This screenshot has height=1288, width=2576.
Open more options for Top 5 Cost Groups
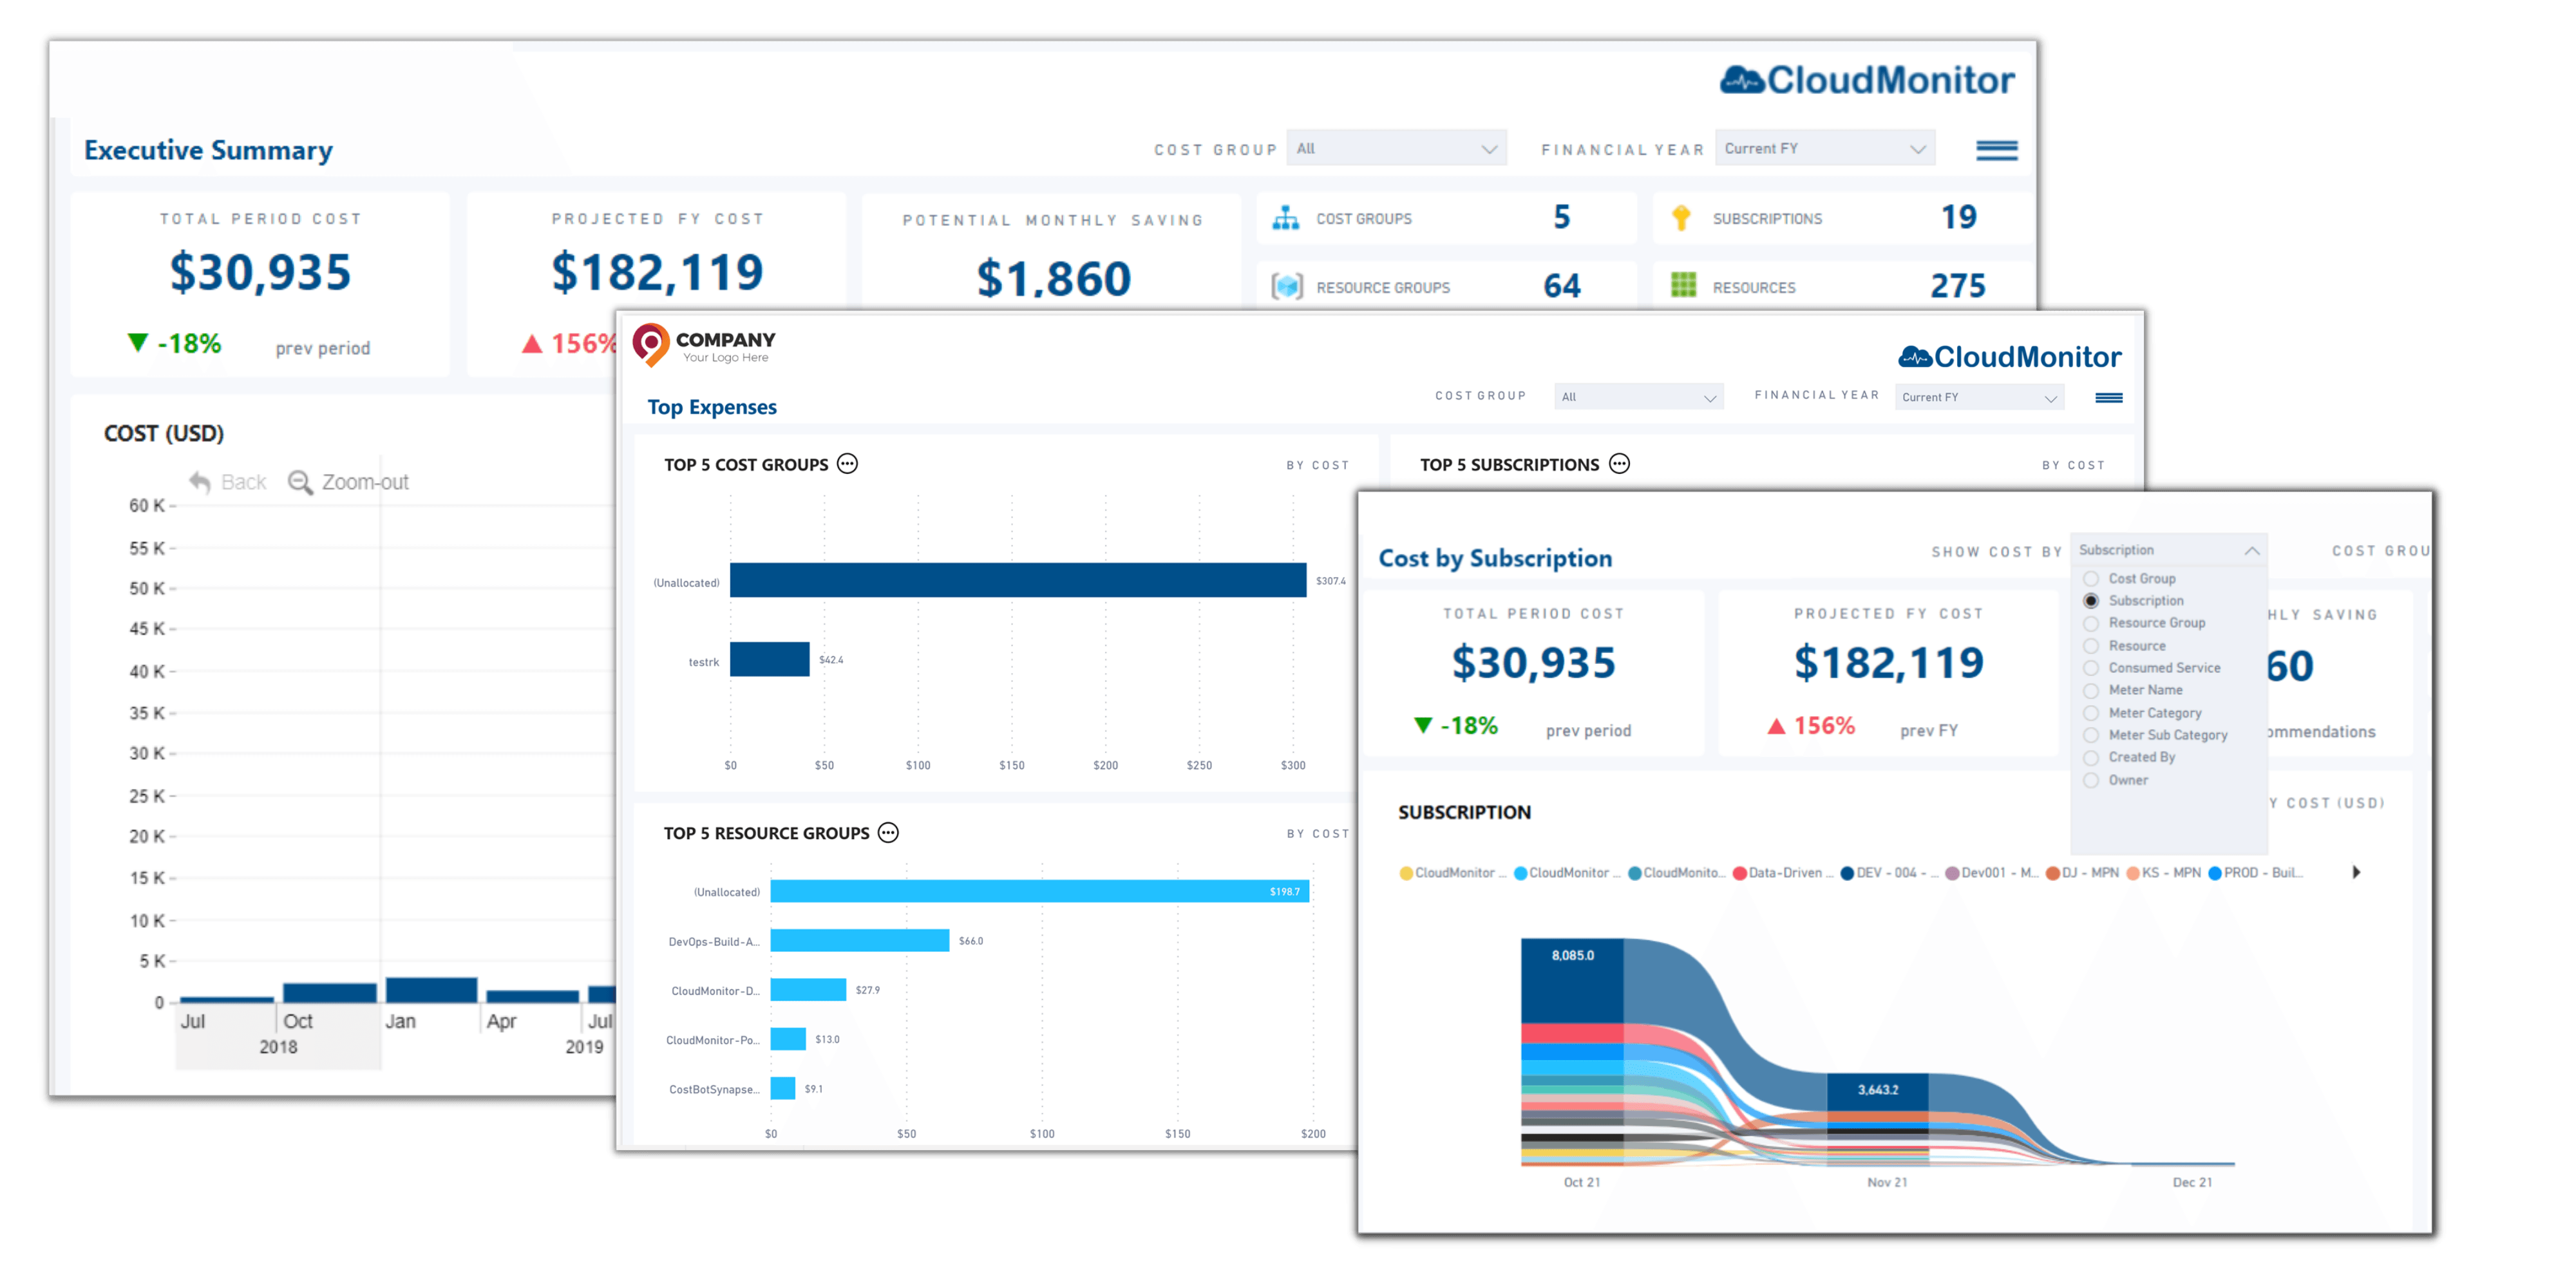pos(847,464)
